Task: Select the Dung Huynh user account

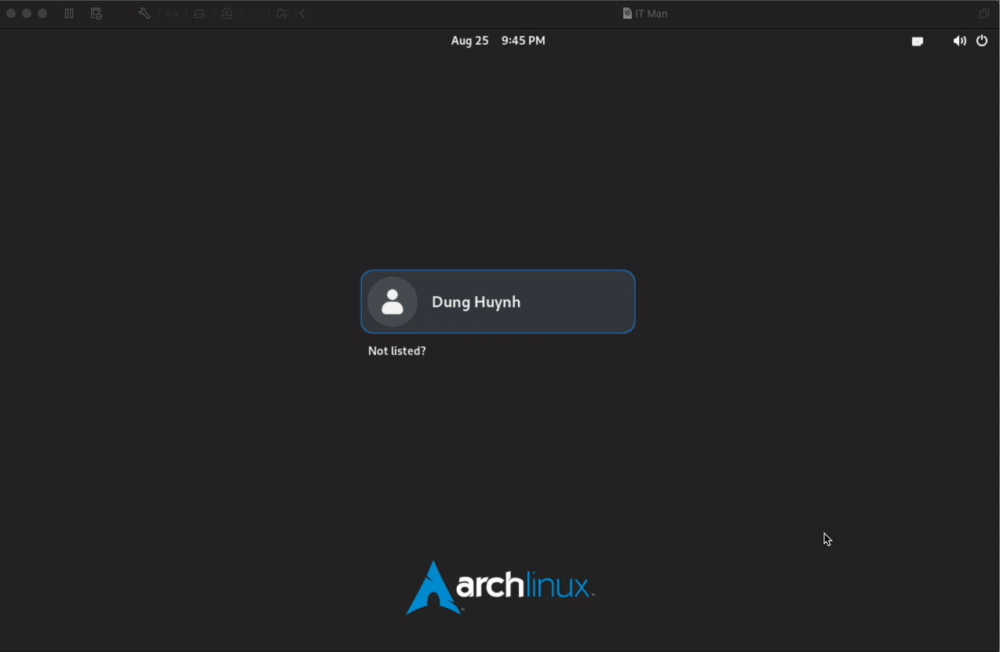Action: (497, 301)
